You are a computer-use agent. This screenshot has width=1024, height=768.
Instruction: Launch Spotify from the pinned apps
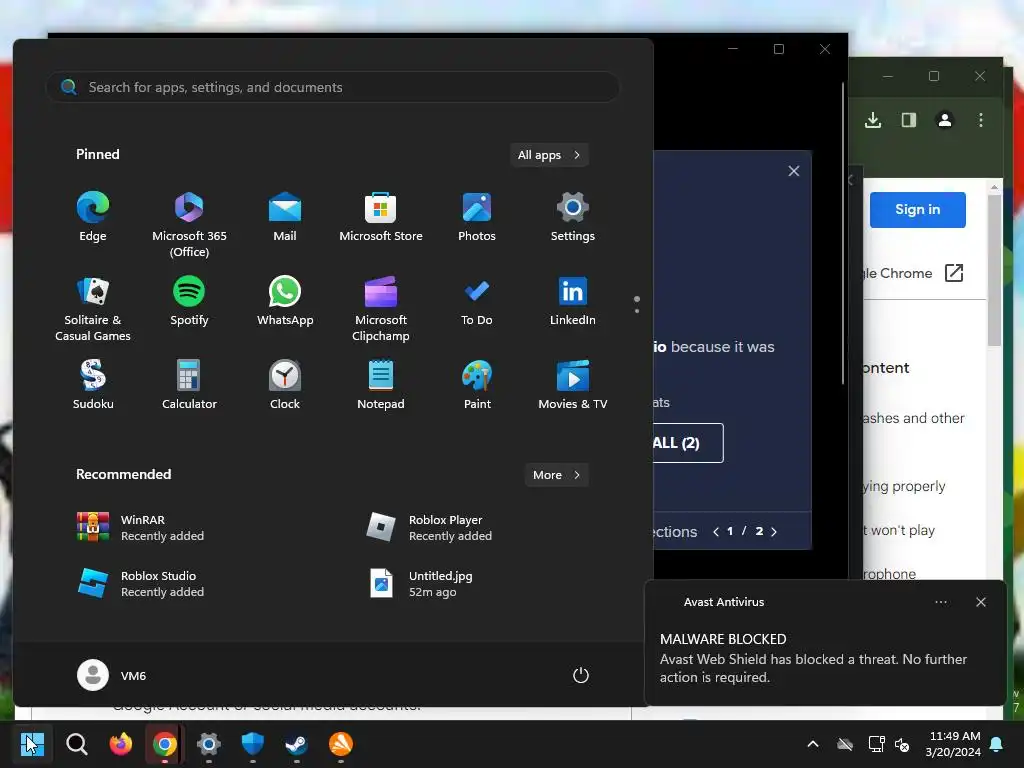[x=189, y=300]
